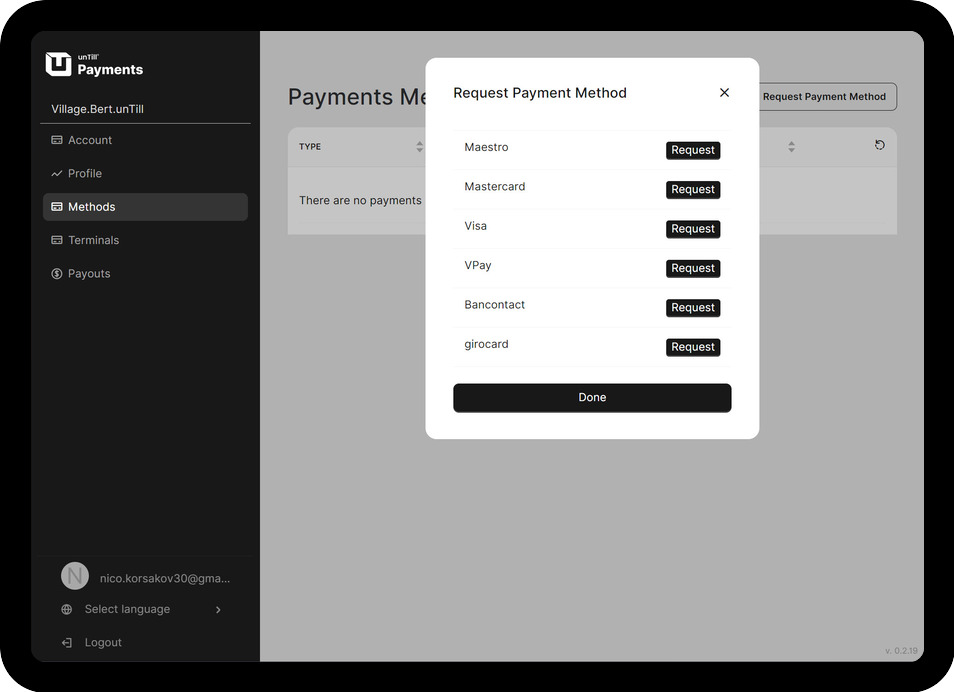The width and height of the screenshot is (954, 692).
Task: Click the refresh icon in table header
Action: pyautogui.click(x=880, y=146)
